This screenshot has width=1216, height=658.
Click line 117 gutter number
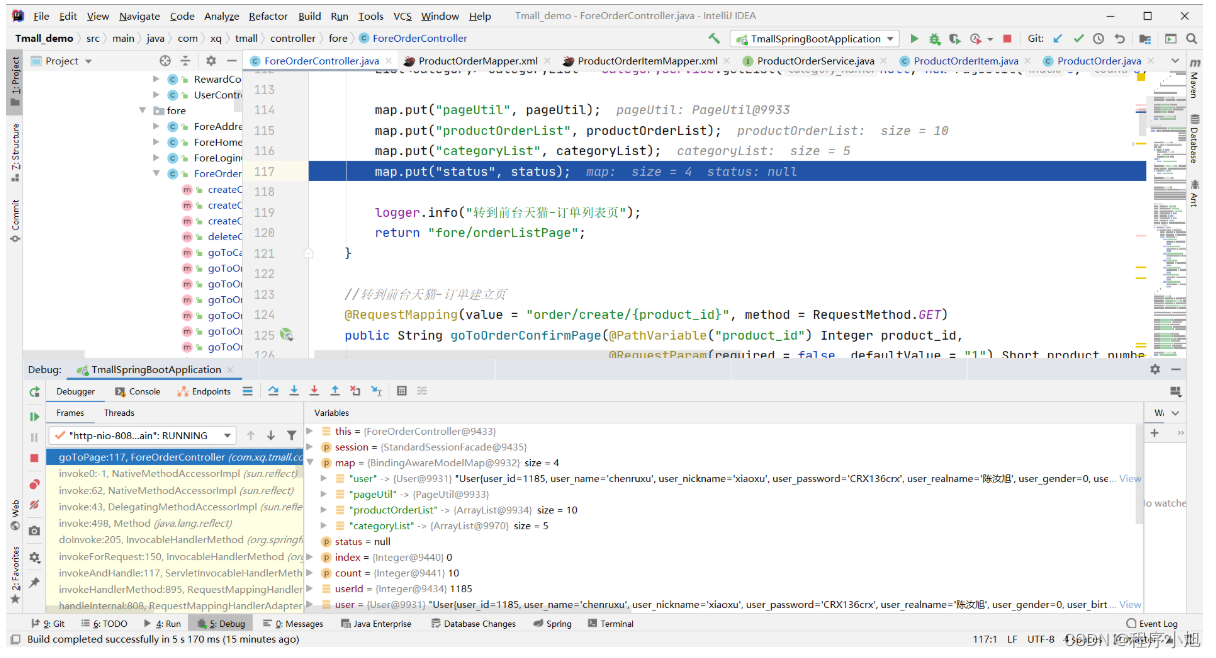pos(264,172)
